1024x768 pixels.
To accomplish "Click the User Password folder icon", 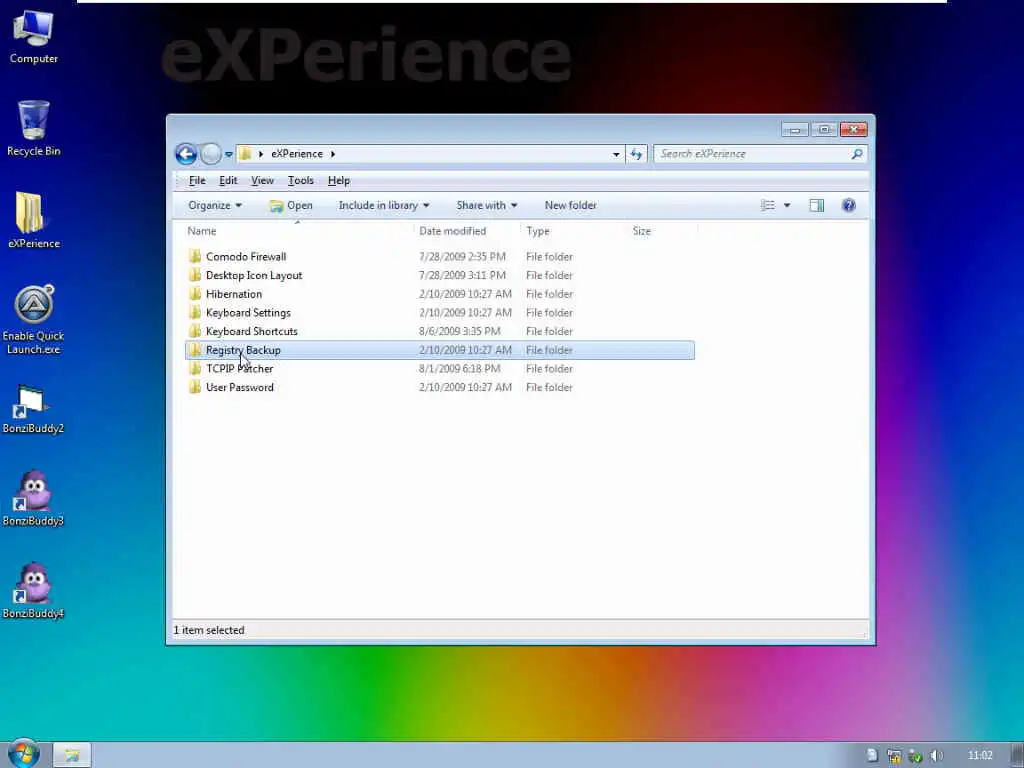I will [195, 387].
